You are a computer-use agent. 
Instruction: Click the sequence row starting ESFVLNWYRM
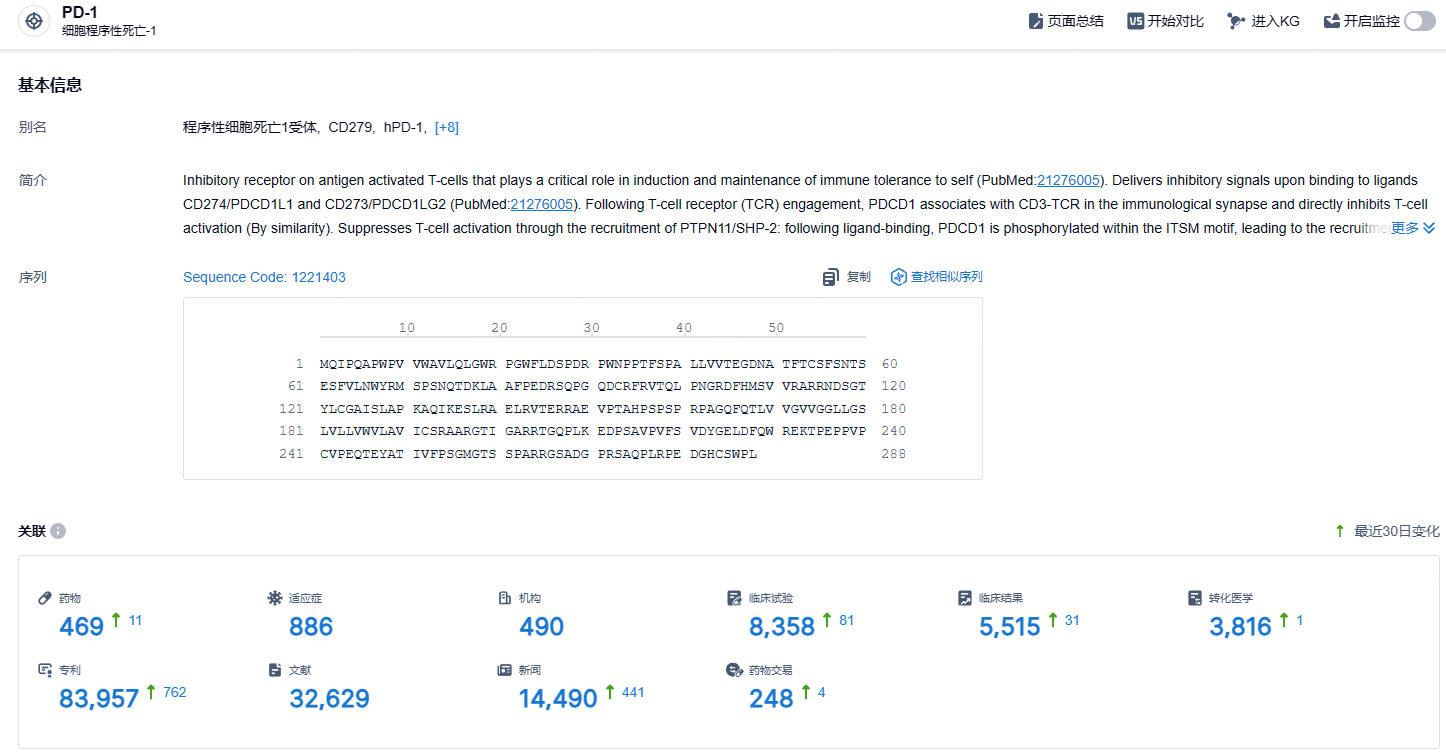click(593, 386)
